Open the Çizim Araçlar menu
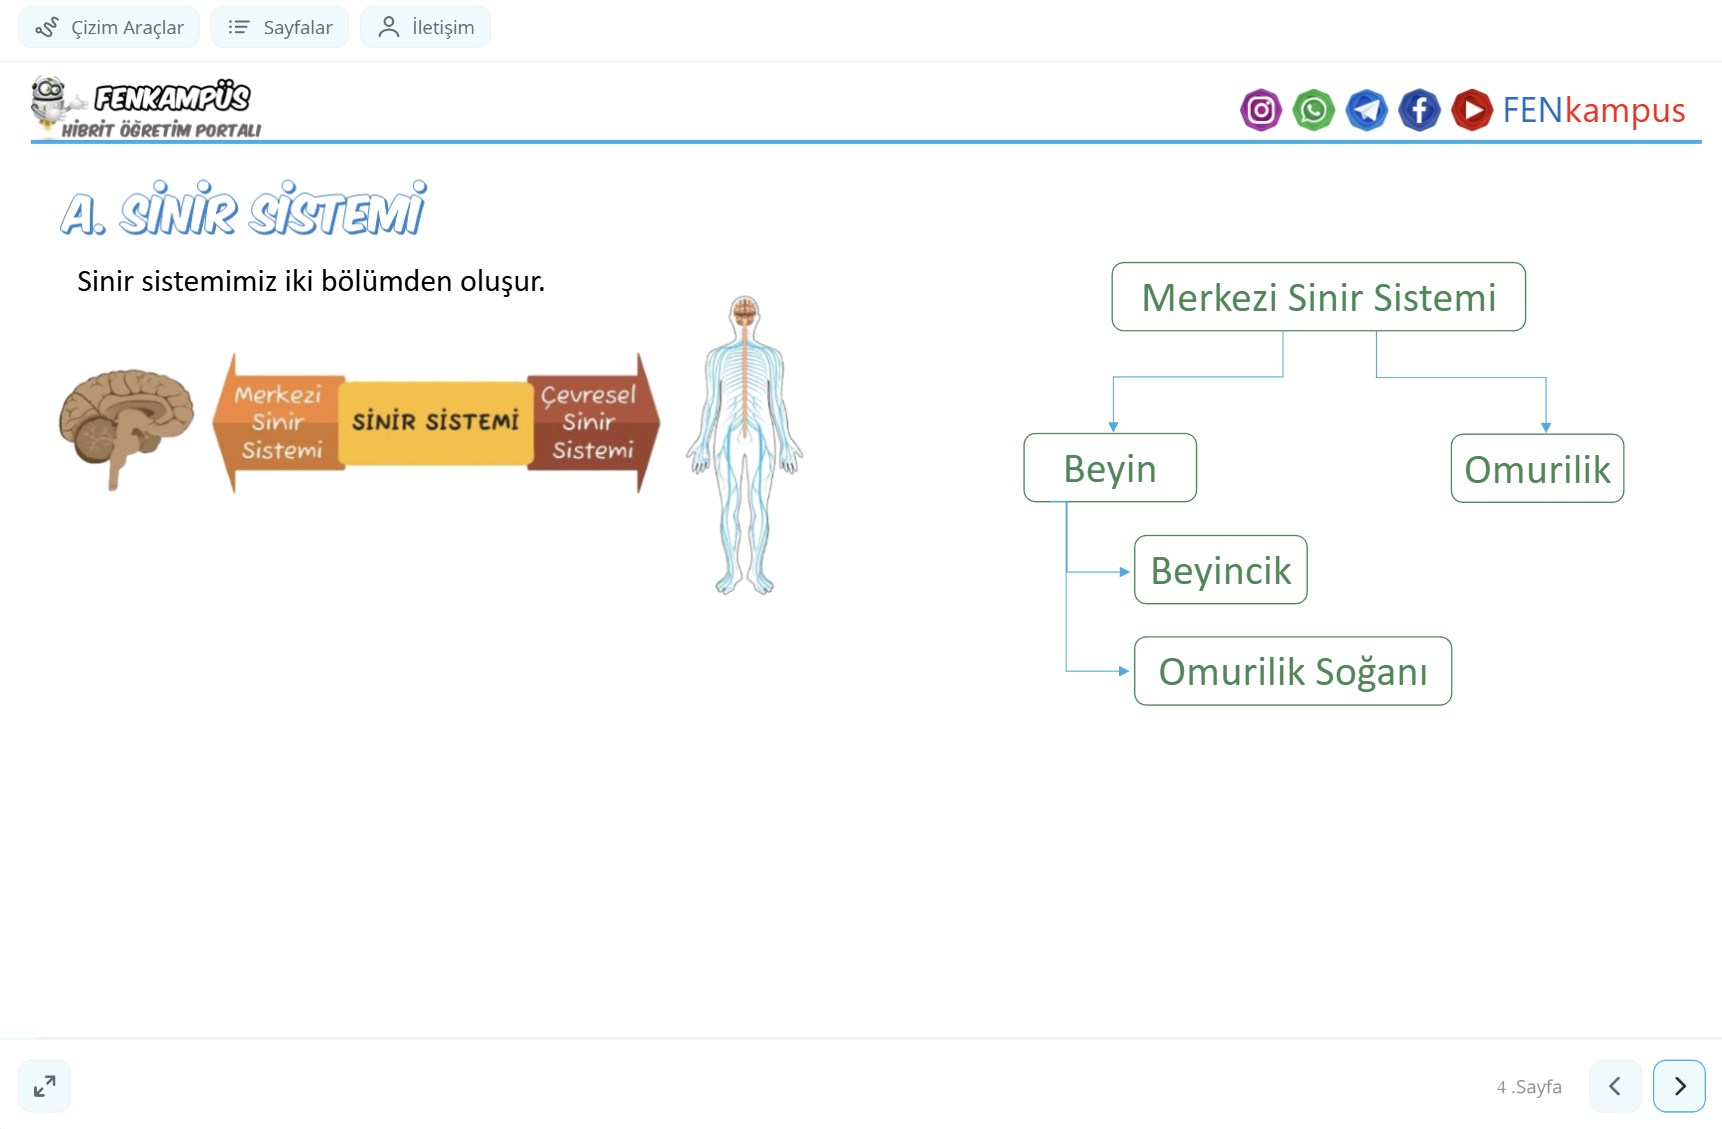Image resolution: width=1722 pixels, height=1129 pixels. [109, 27]
